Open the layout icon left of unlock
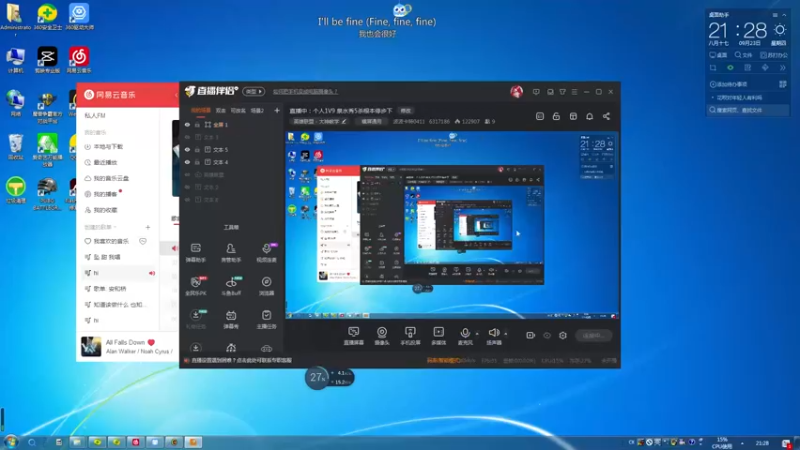Viewport: 800px width, 450px height. click(540, 116)
